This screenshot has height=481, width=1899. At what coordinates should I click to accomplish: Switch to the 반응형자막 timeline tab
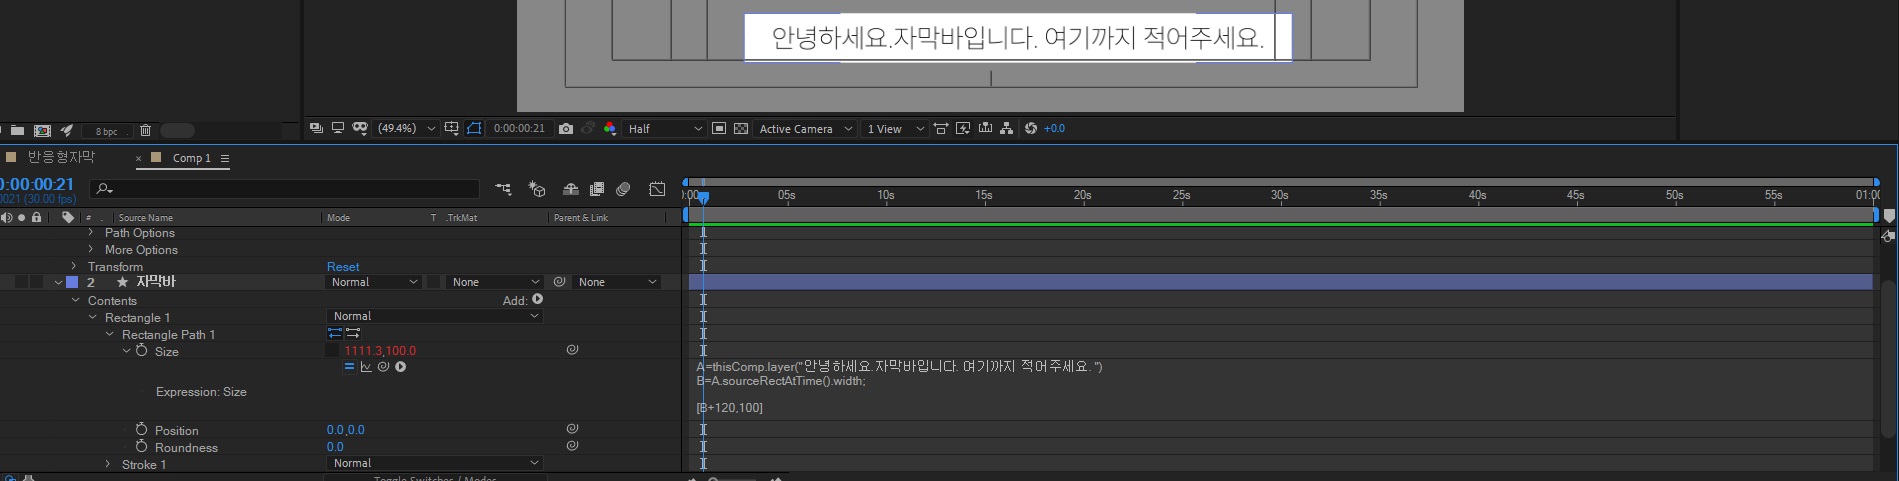coord(61,157)
